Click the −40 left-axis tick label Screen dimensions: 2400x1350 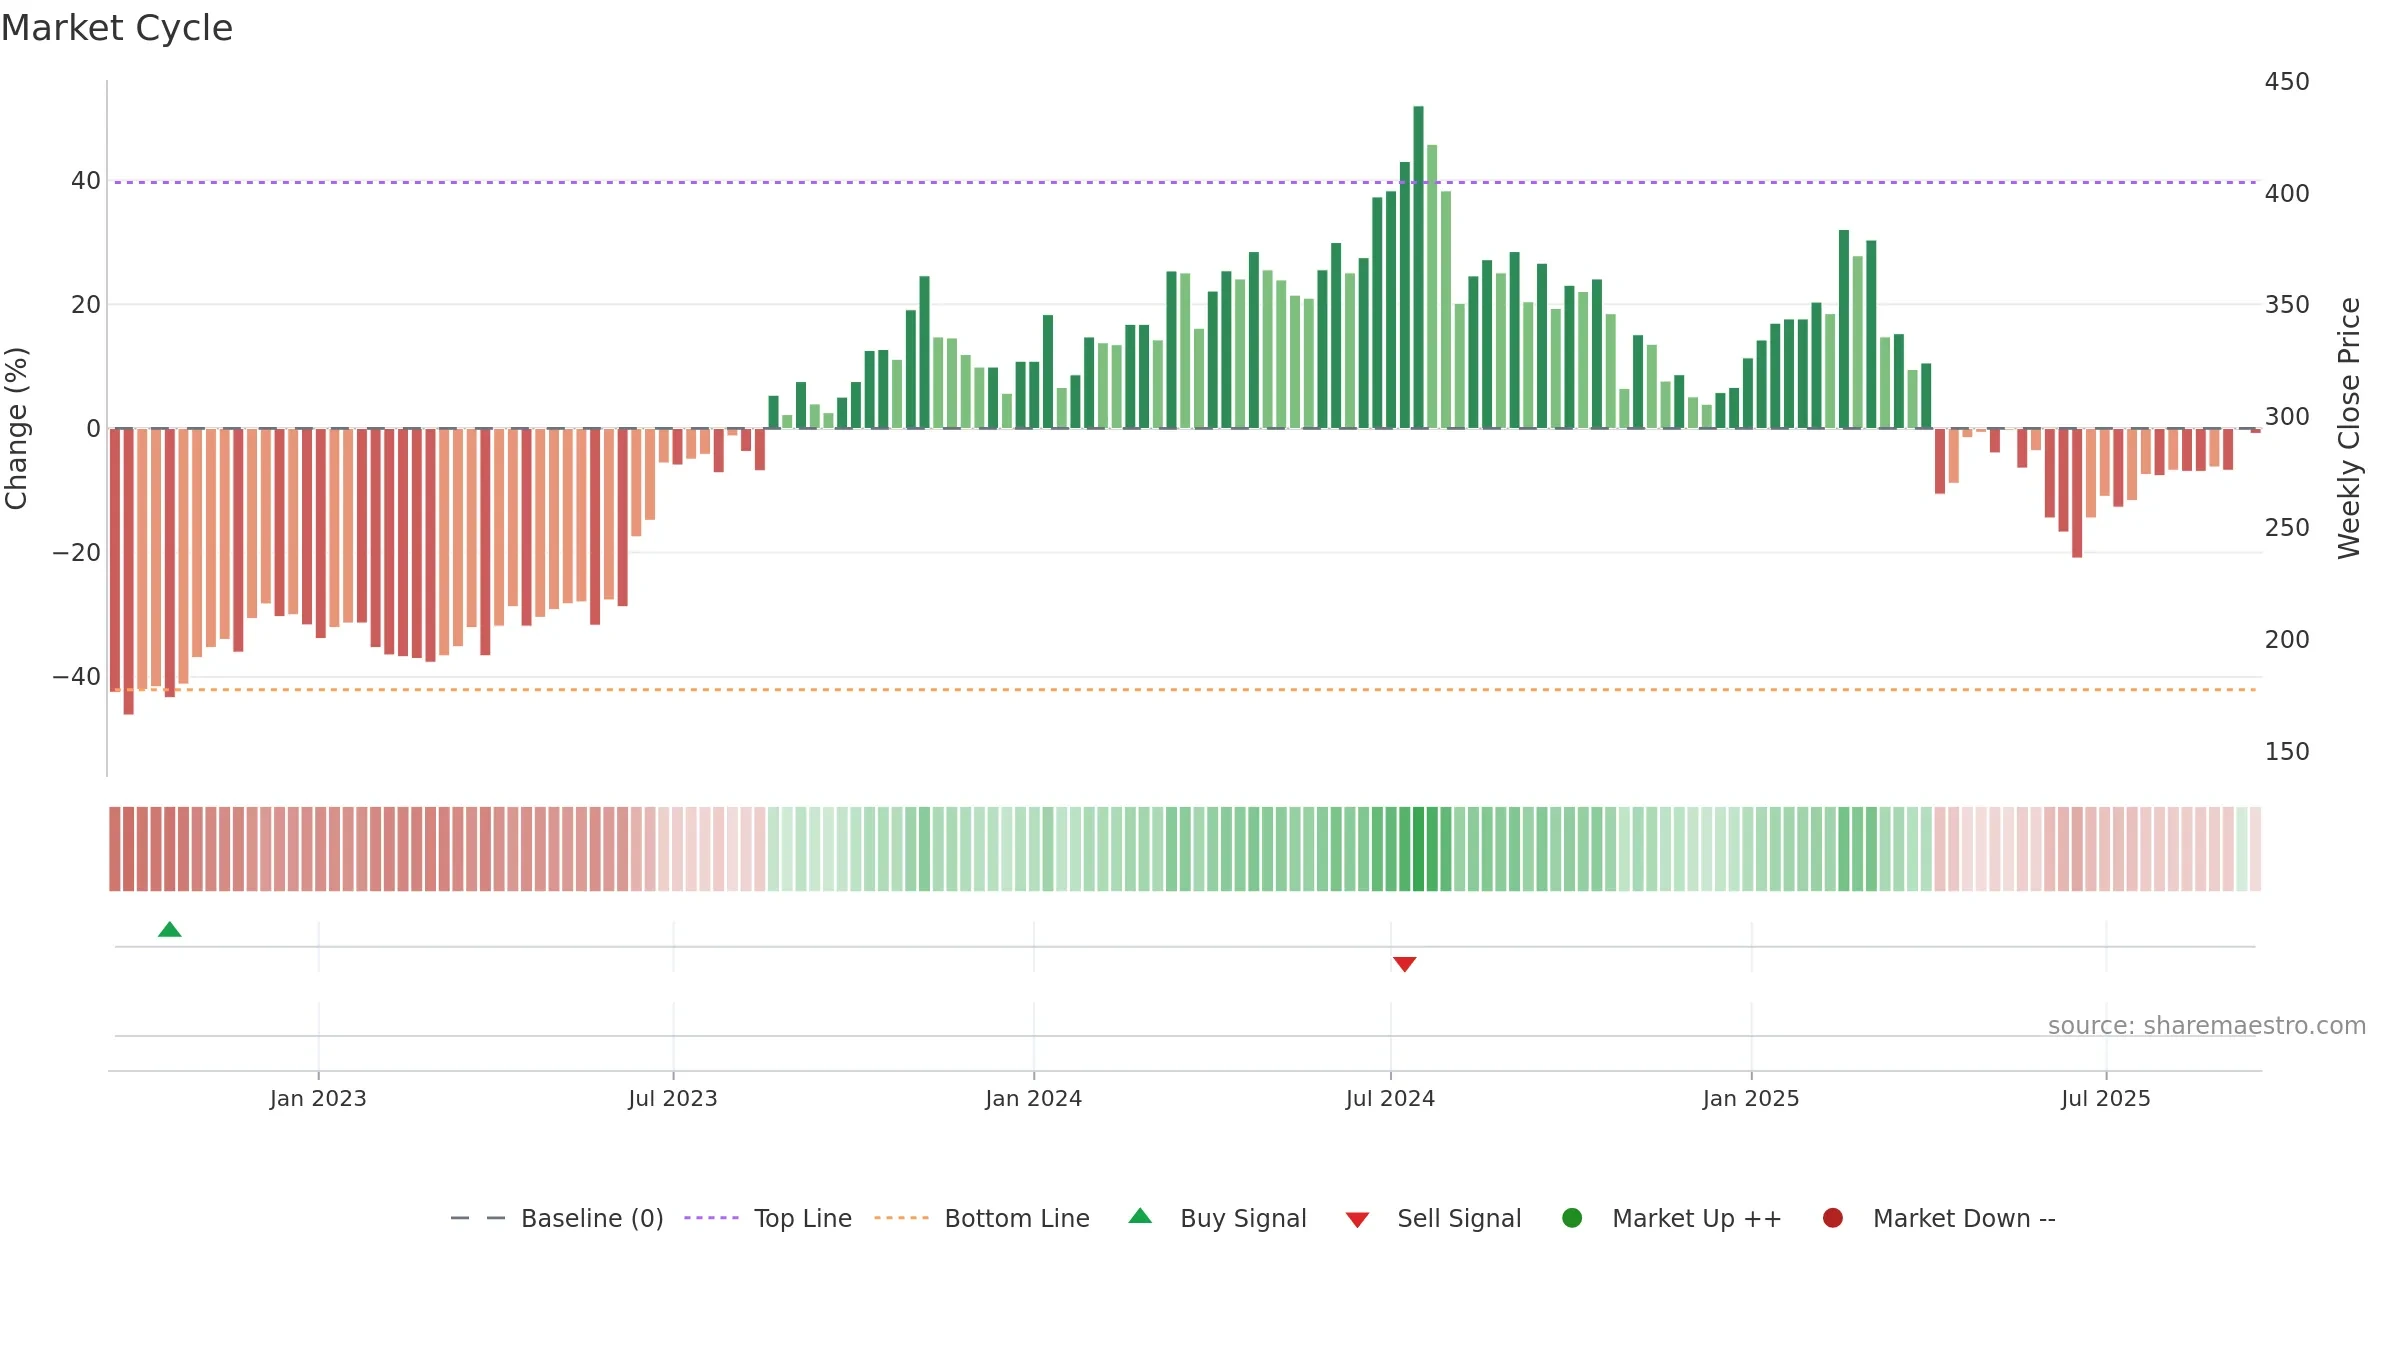click(77, 677)
